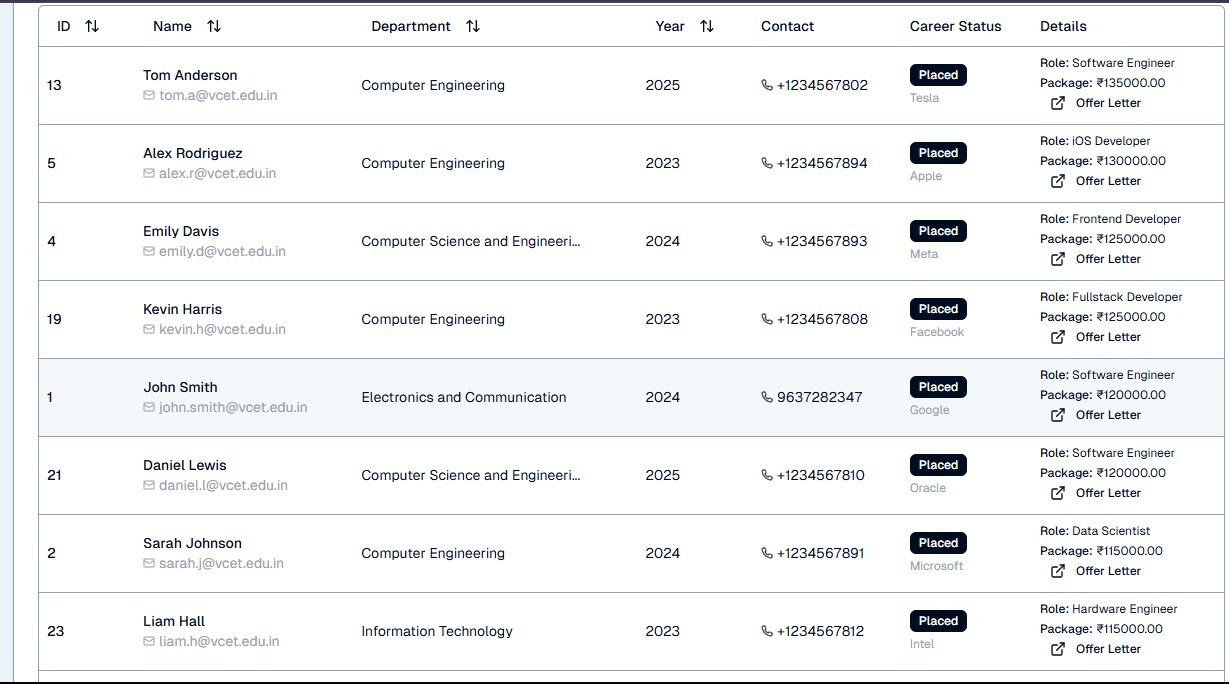Click the Contact column header
Viewport: 1229px width, 684px height.
[x=787, y=27]
